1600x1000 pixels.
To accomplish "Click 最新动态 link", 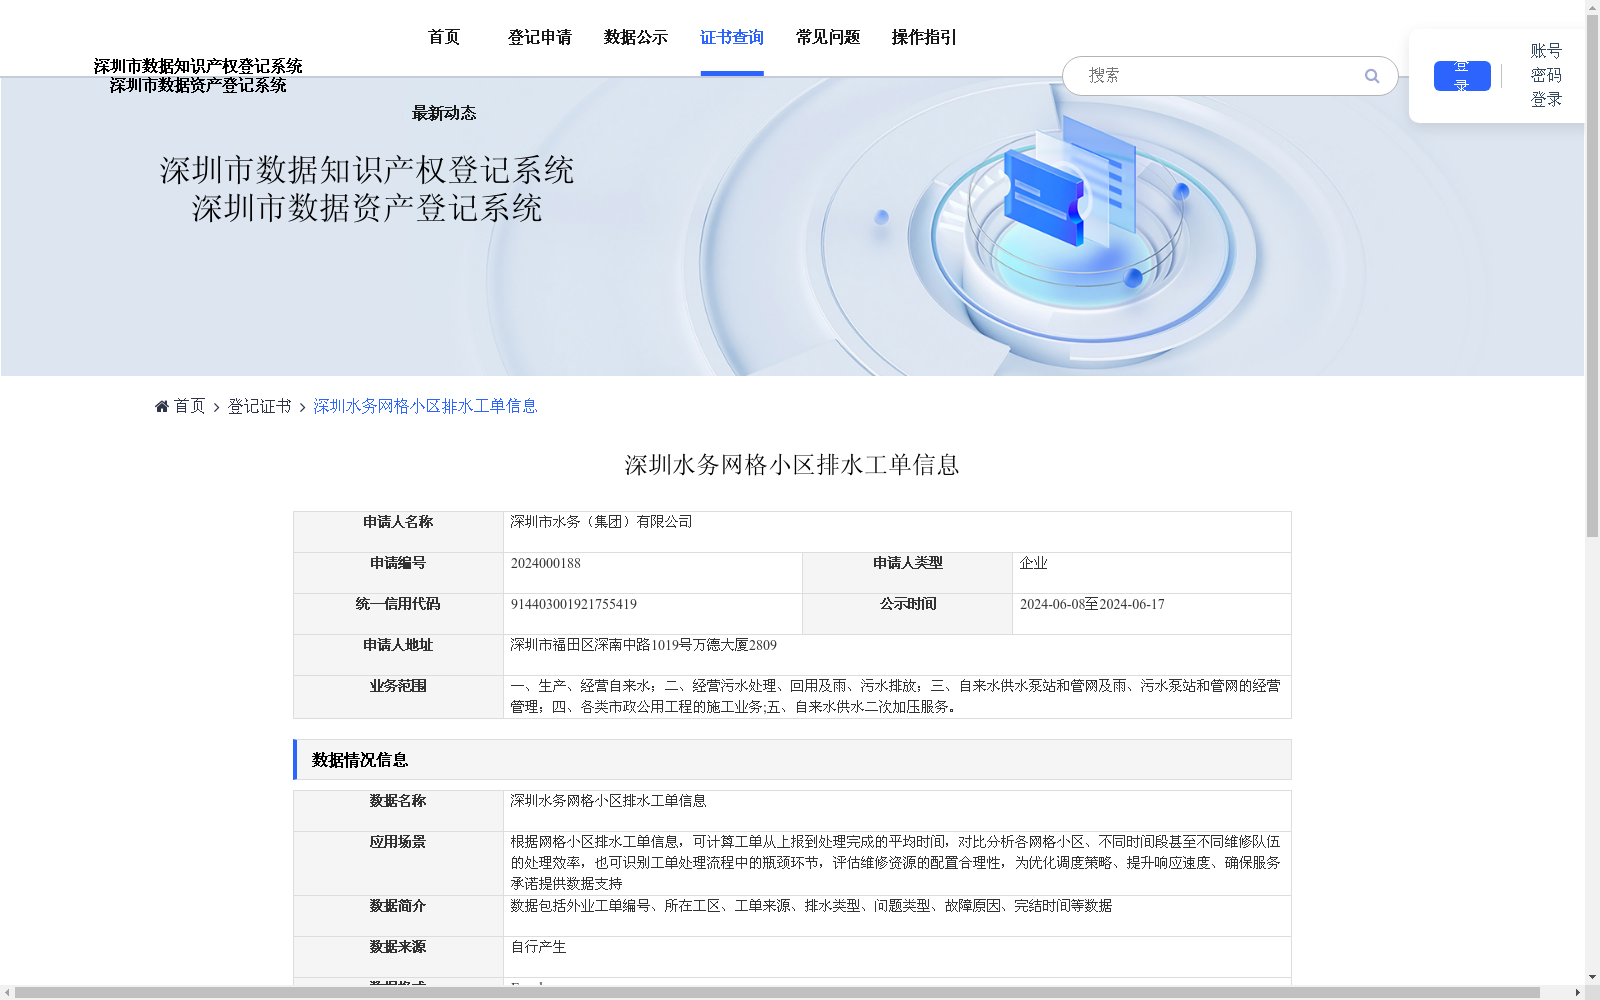I will pyautogui.click(x=444, y=113).
